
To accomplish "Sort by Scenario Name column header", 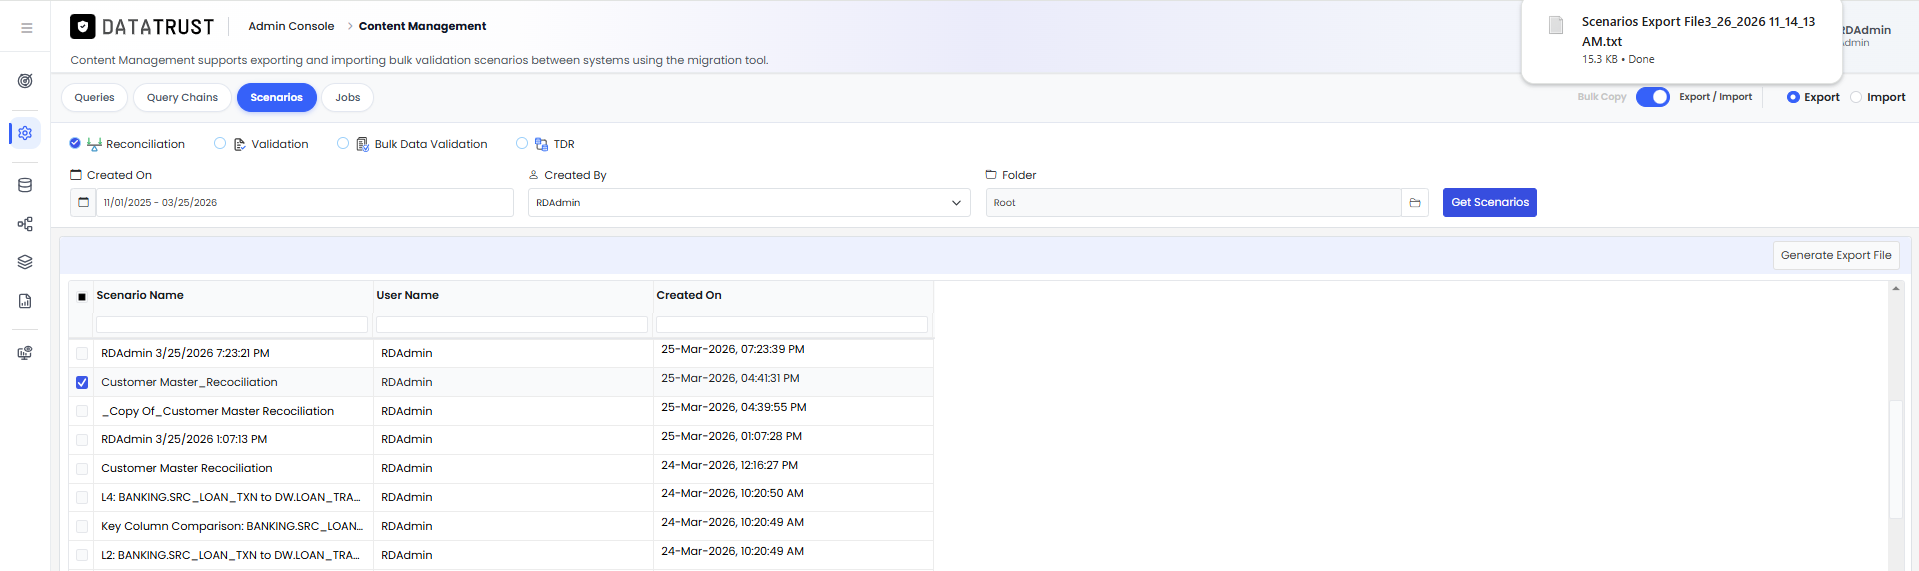I will (140, 295).
